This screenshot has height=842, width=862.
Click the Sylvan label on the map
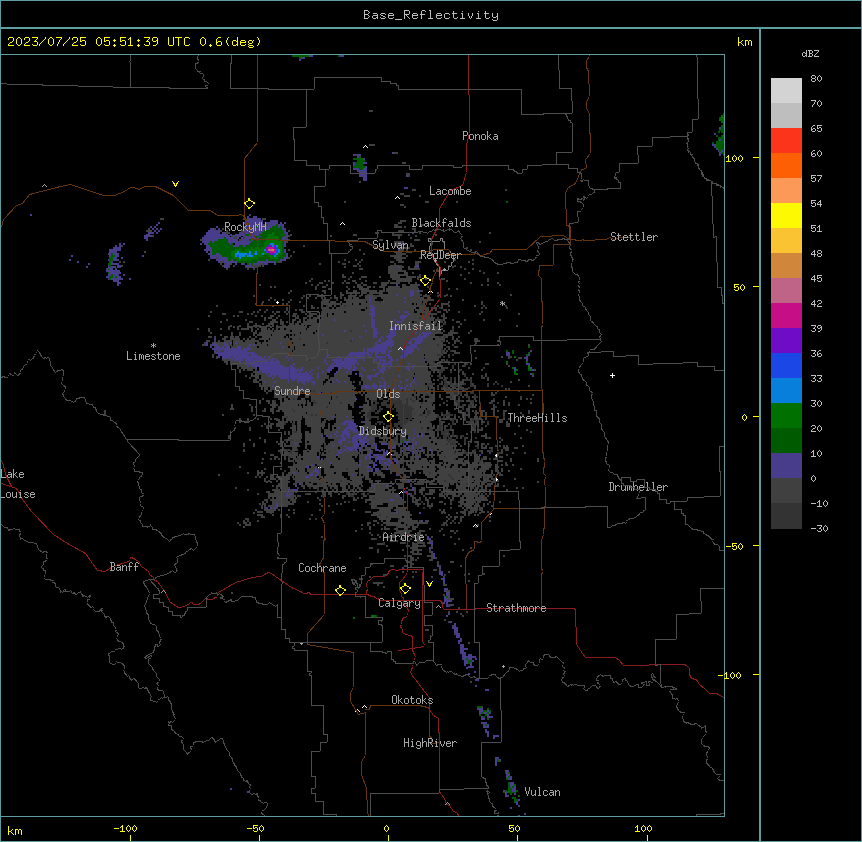(390, 245)
